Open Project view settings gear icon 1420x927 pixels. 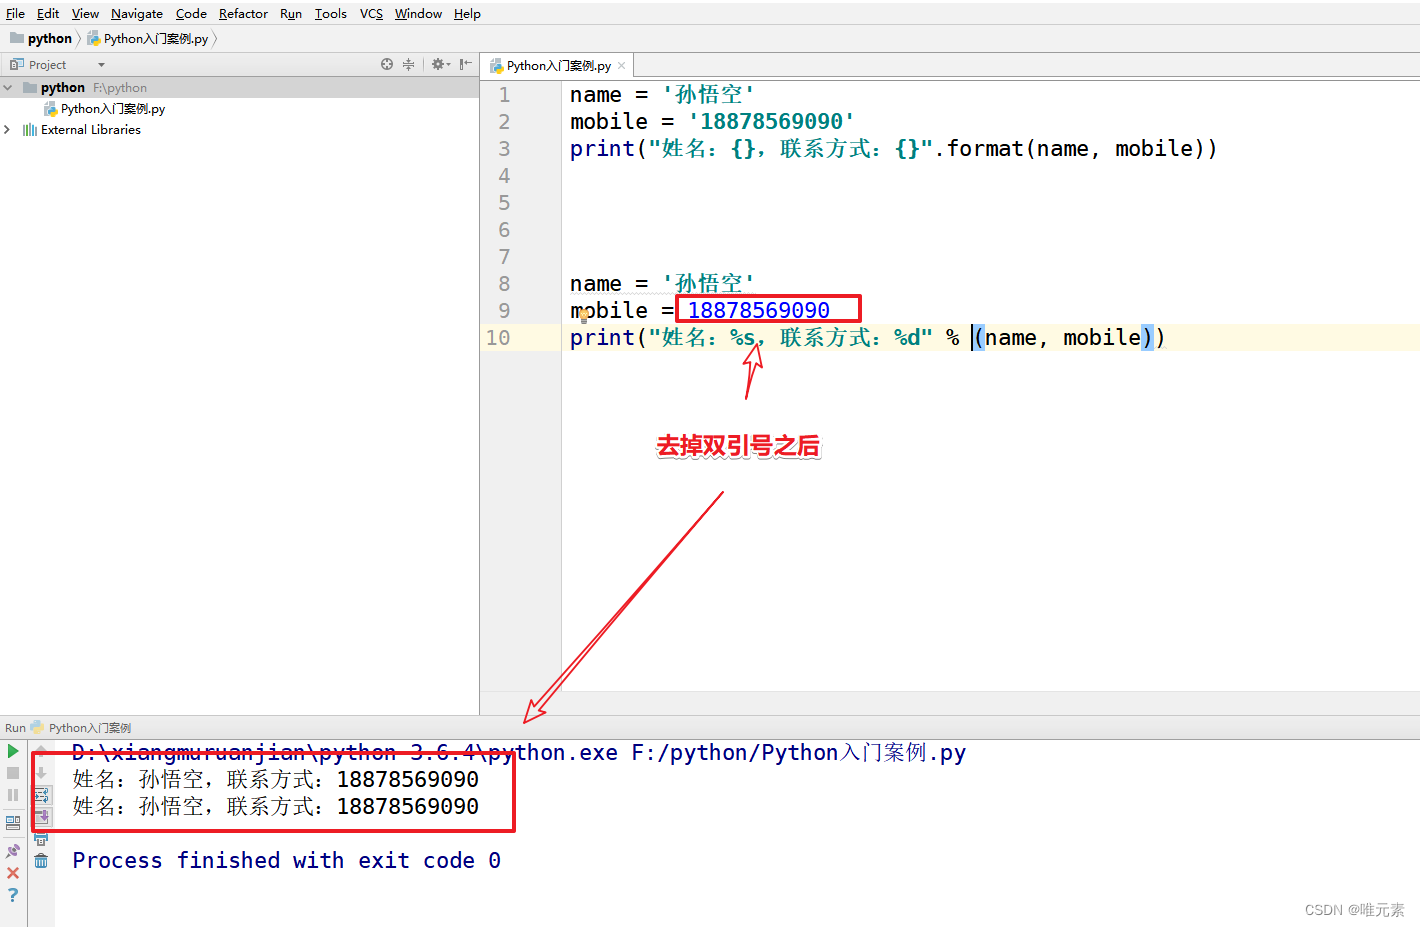point(440,64)
